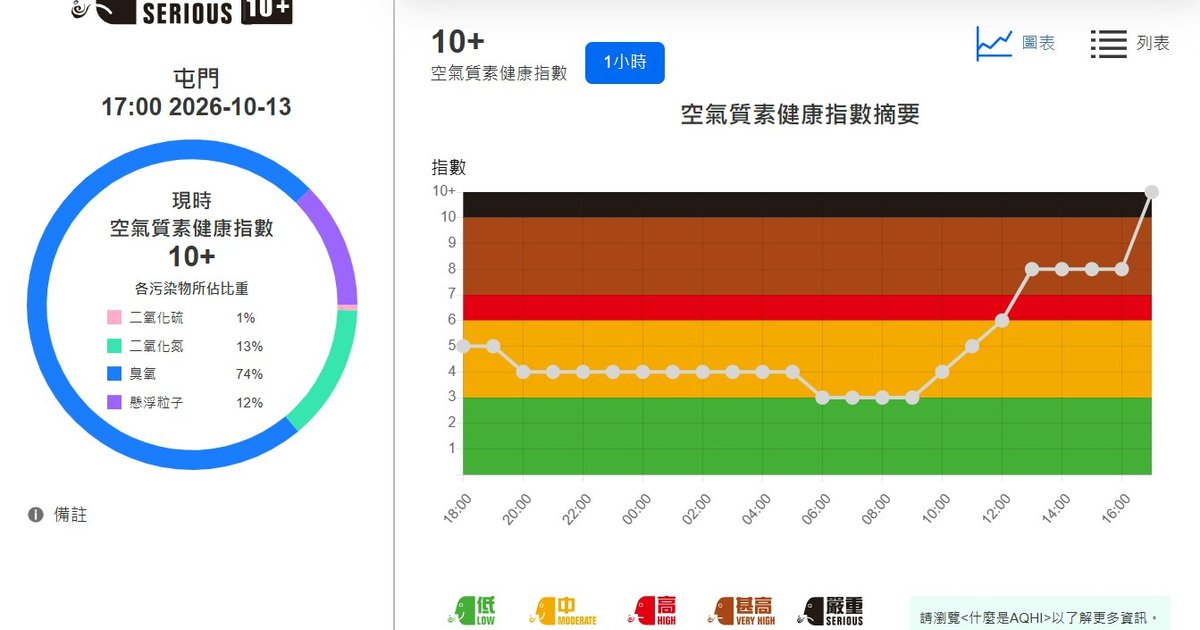Click the list view lines icon

[1108, 44]
